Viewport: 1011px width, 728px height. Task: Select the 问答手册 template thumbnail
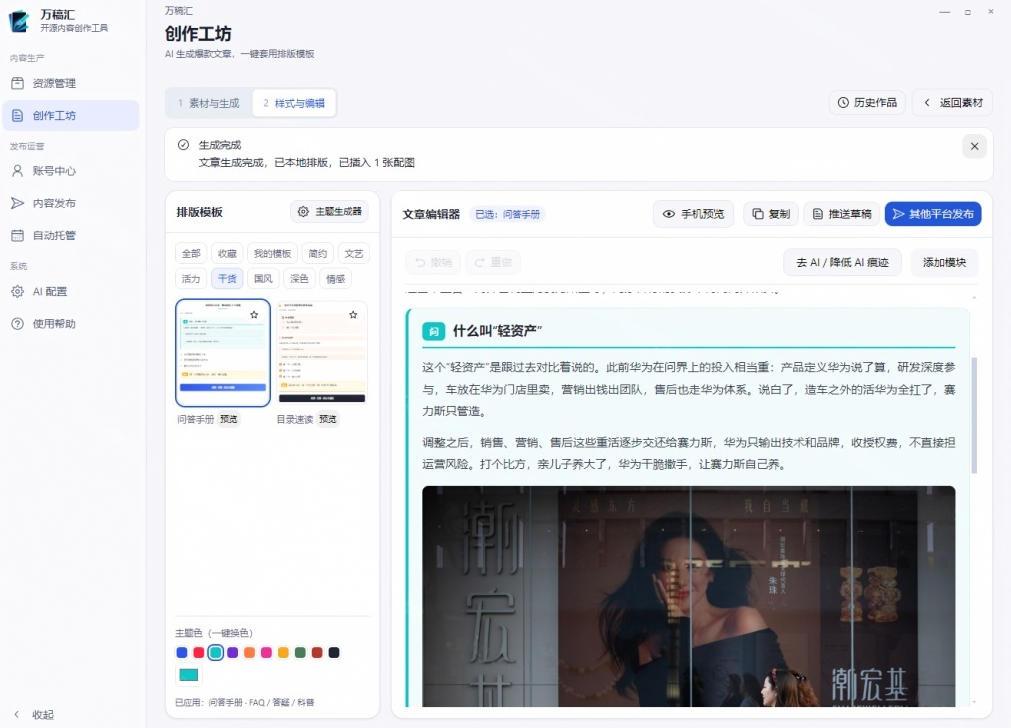(x=223, y=353)
